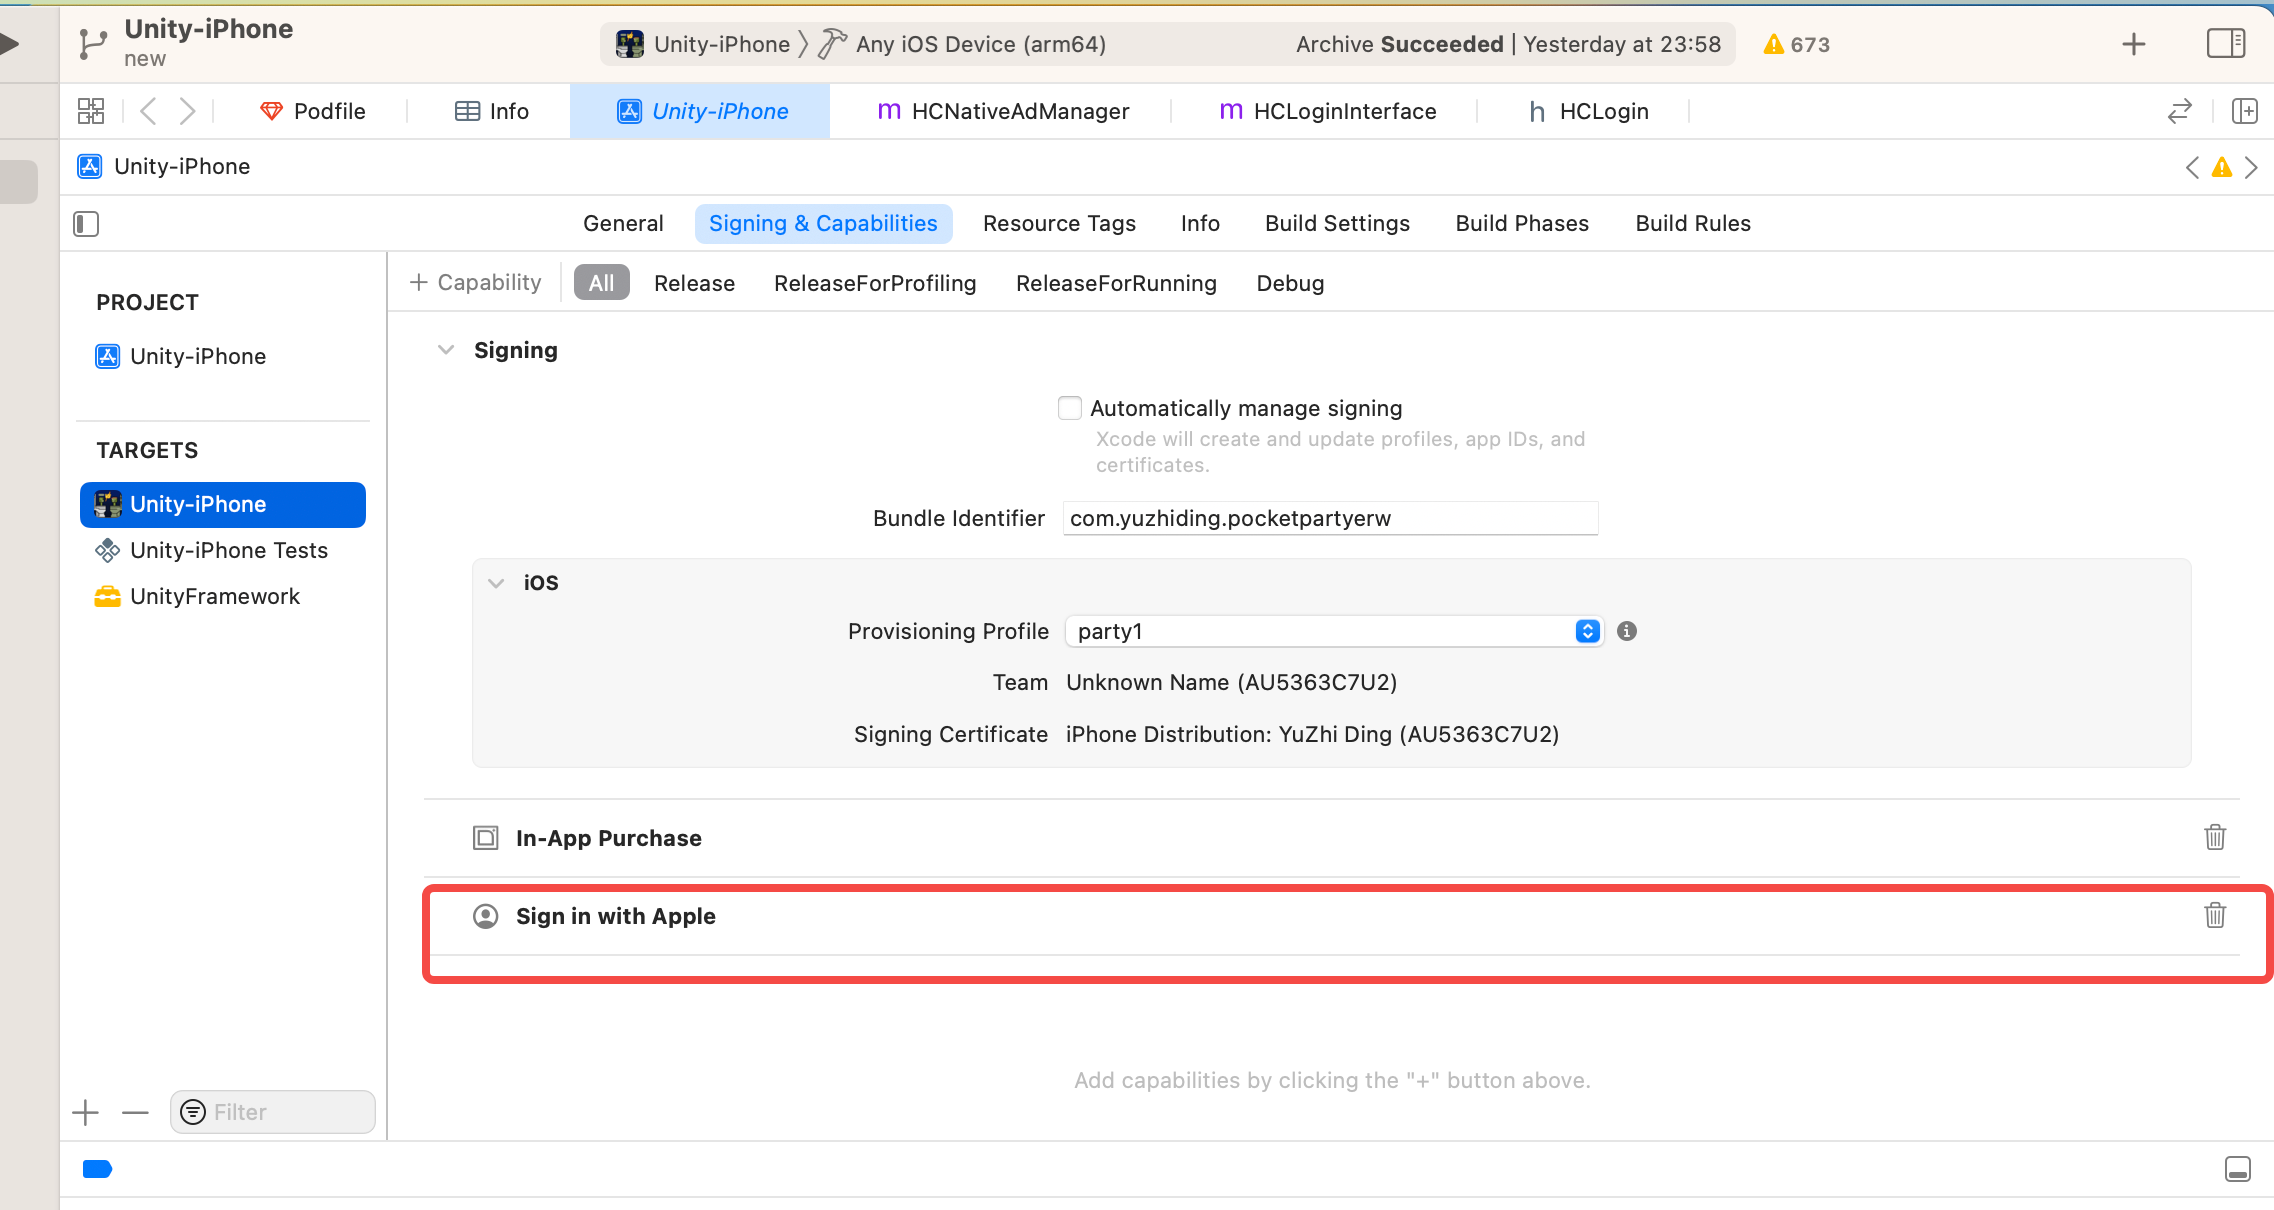Viewport: 2274px width, 1210px height.
Task: Go back with the left navigation arrow
Action: (x=148, y=111)
